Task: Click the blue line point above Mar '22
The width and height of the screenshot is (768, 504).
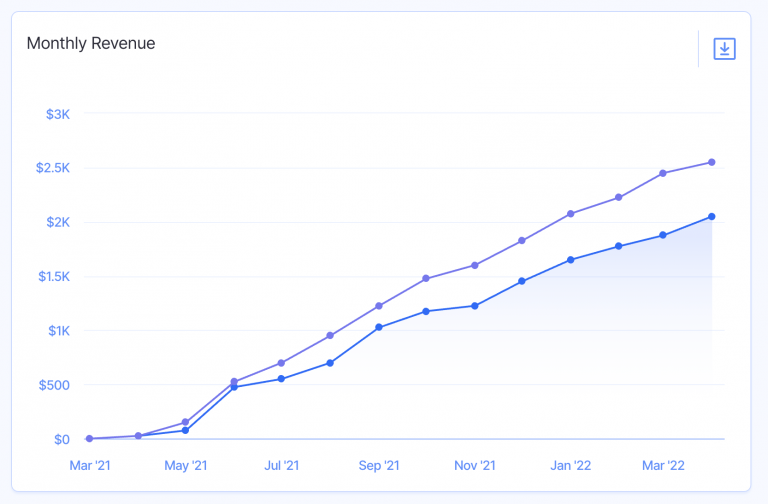Action: pos(663,236)
